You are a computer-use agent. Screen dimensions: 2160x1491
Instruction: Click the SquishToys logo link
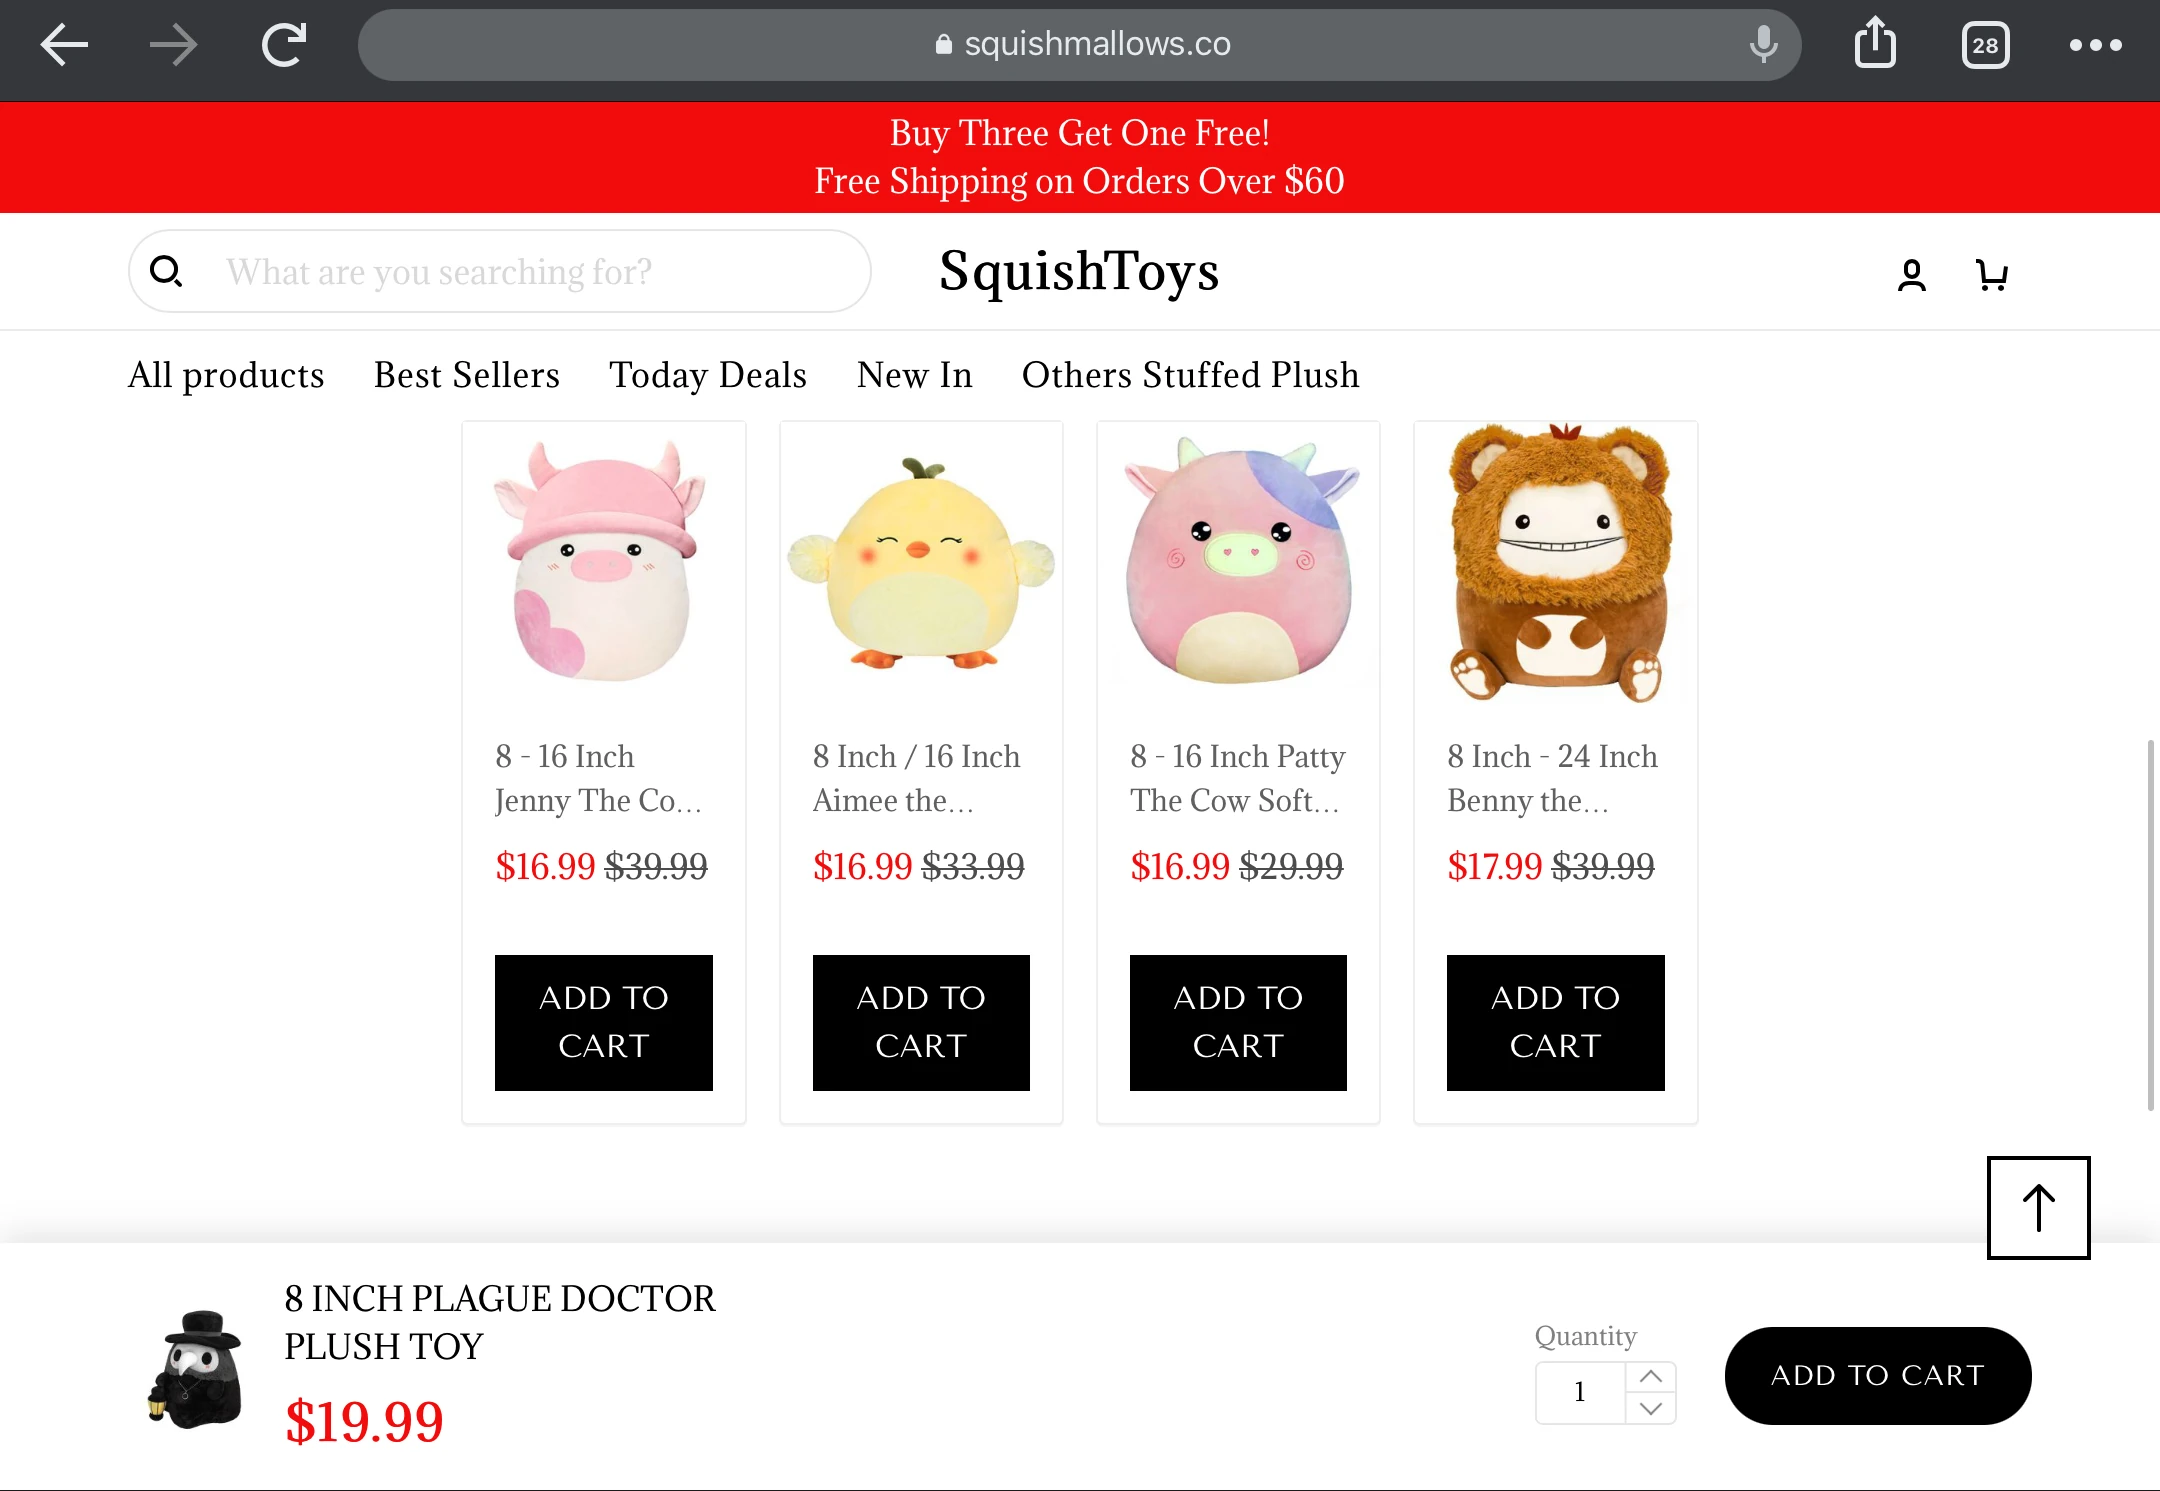1079,271
